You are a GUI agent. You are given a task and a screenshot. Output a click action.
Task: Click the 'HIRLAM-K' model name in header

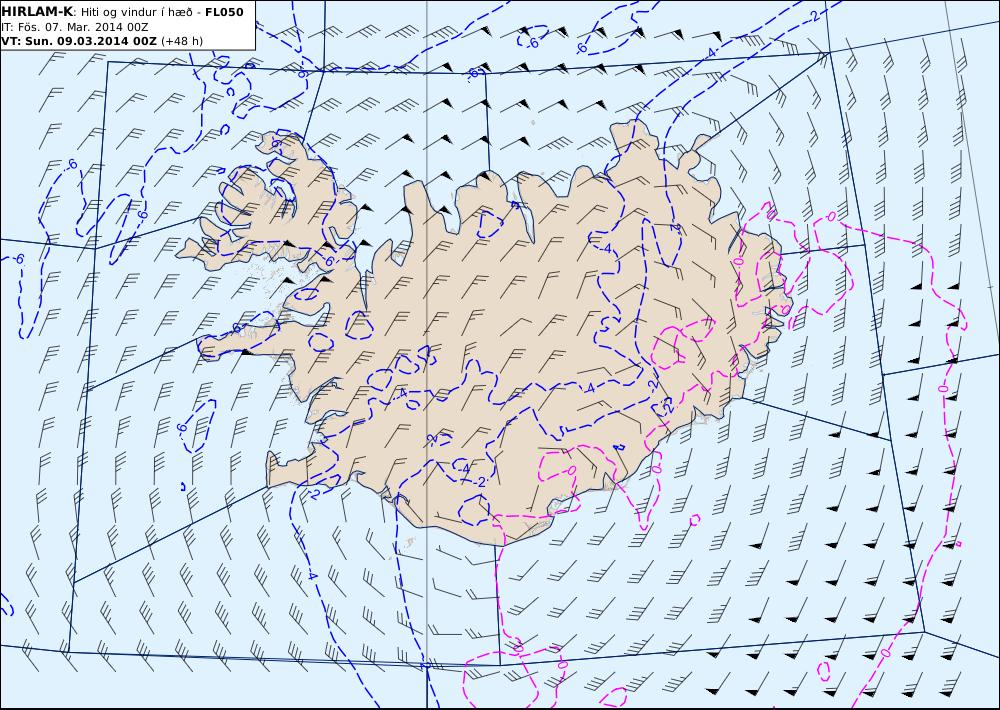[x=37, y=11]
